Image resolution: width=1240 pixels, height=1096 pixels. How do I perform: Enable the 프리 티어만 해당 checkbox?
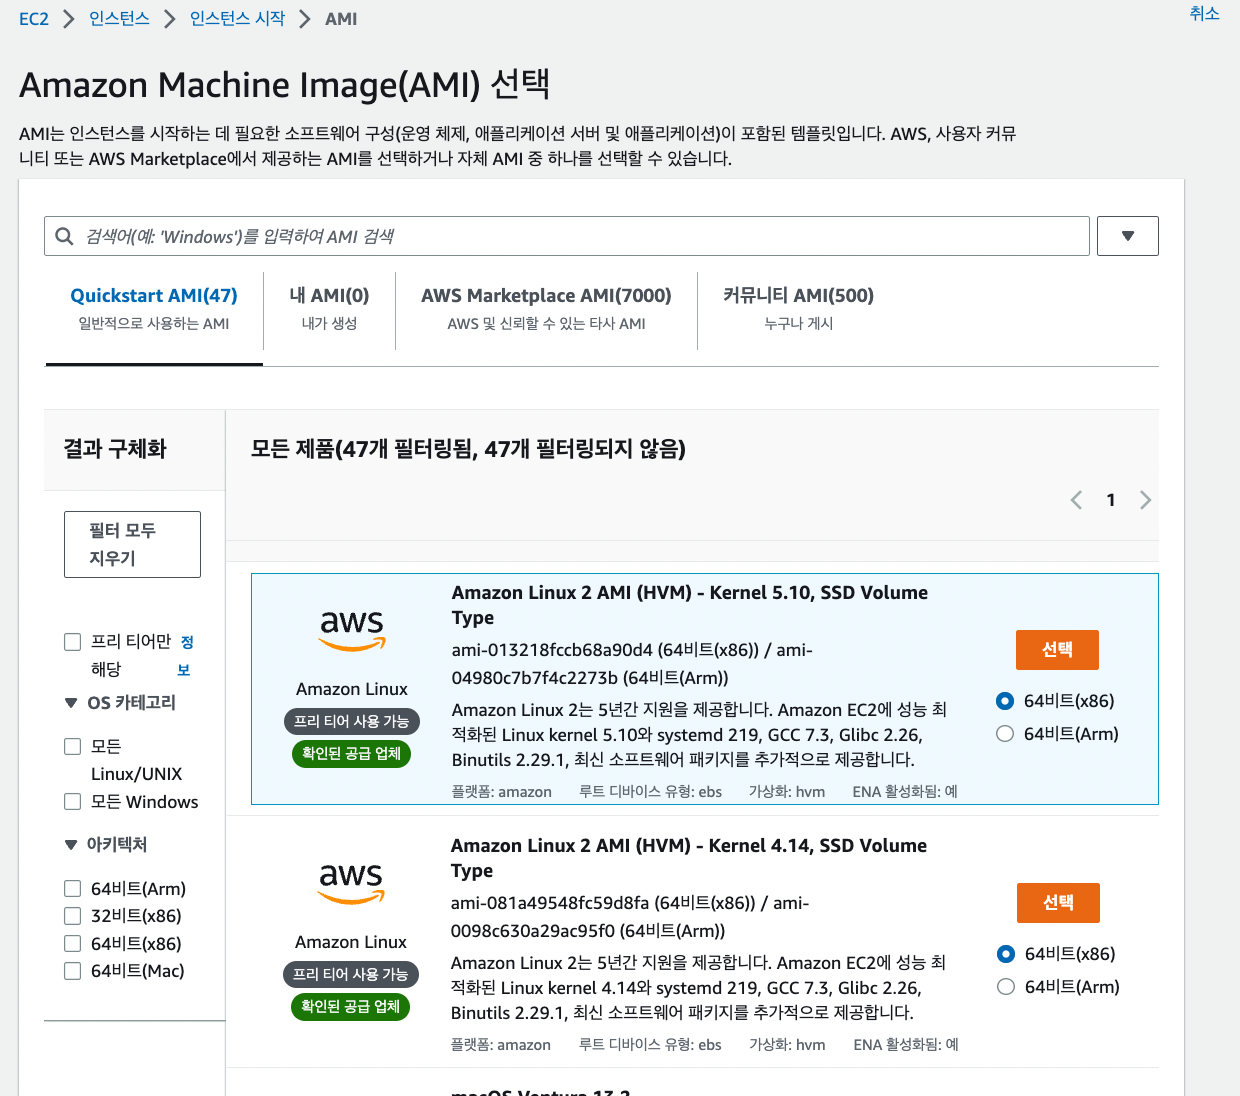point(72,642)
